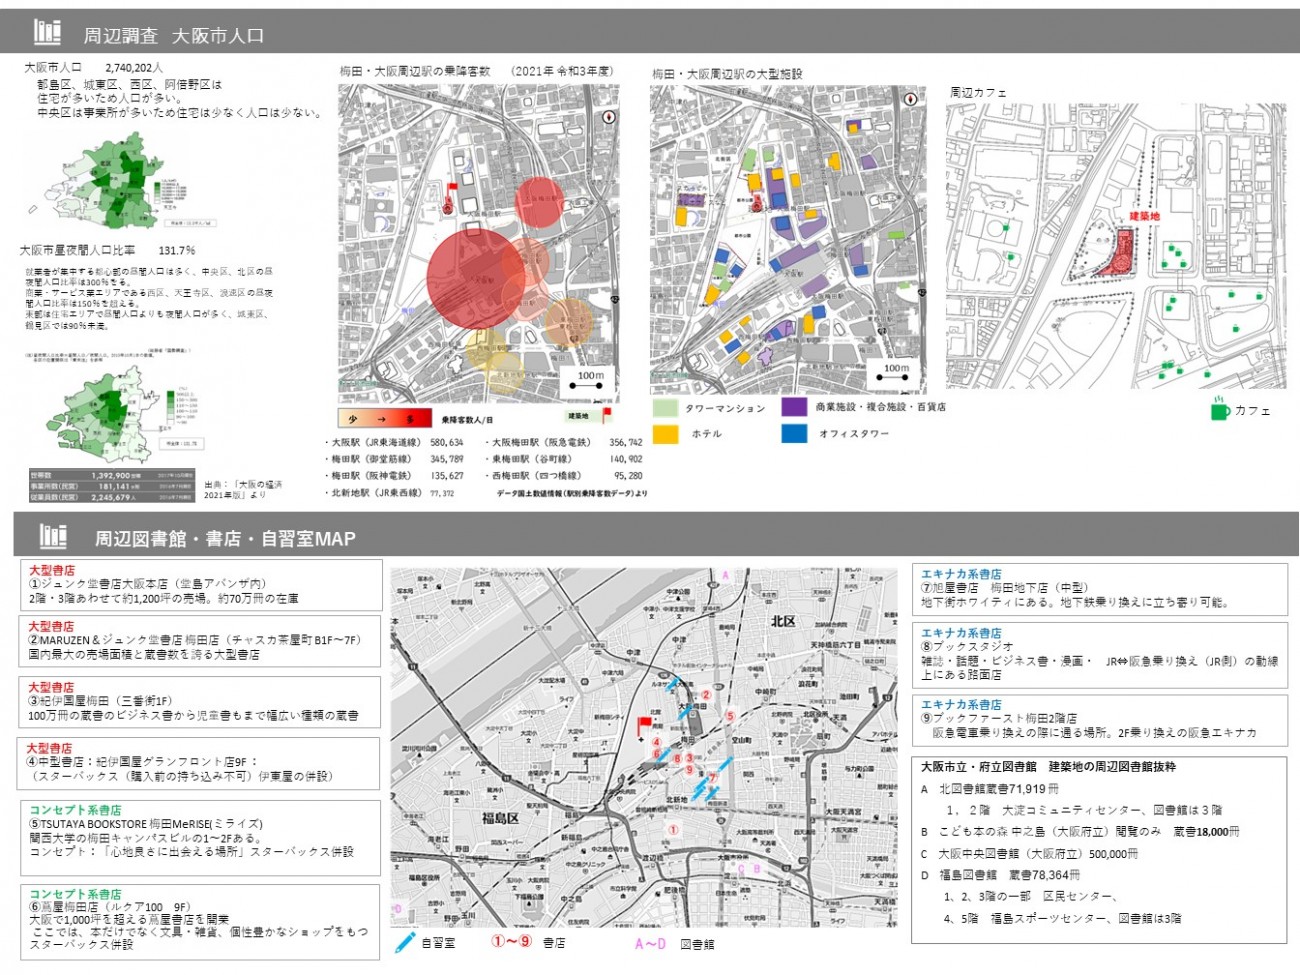This screenshot has width=1300, height=975.
Task: Click the compass icon on large facilities map
Action: click(x=911, y=99)
